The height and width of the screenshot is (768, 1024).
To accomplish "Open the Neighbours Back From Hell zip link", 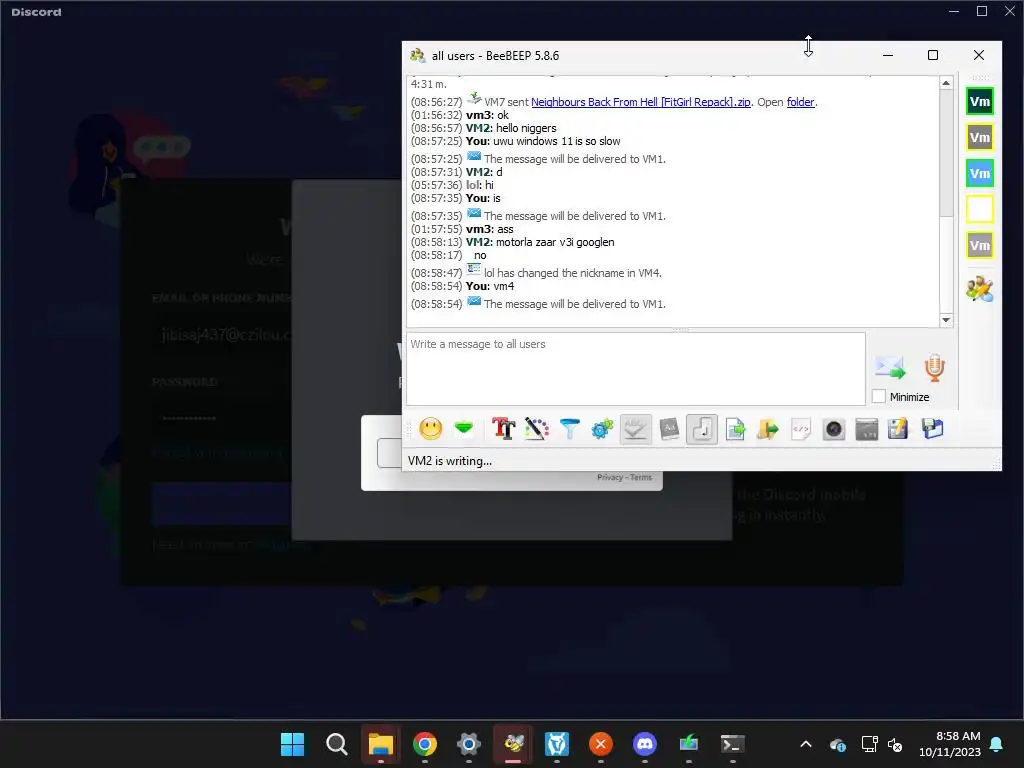I will [x=641, y=102].
